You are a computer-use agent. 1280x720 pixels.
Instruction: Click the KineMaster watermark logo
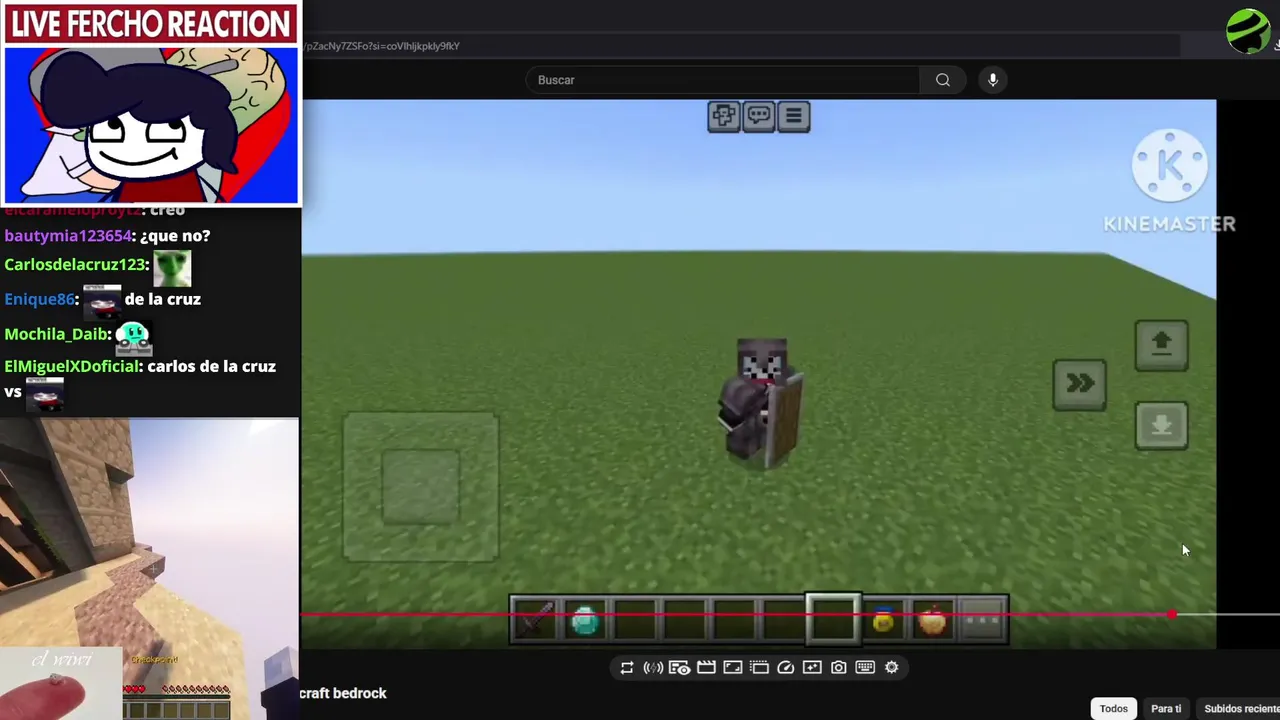(1169, 181)
